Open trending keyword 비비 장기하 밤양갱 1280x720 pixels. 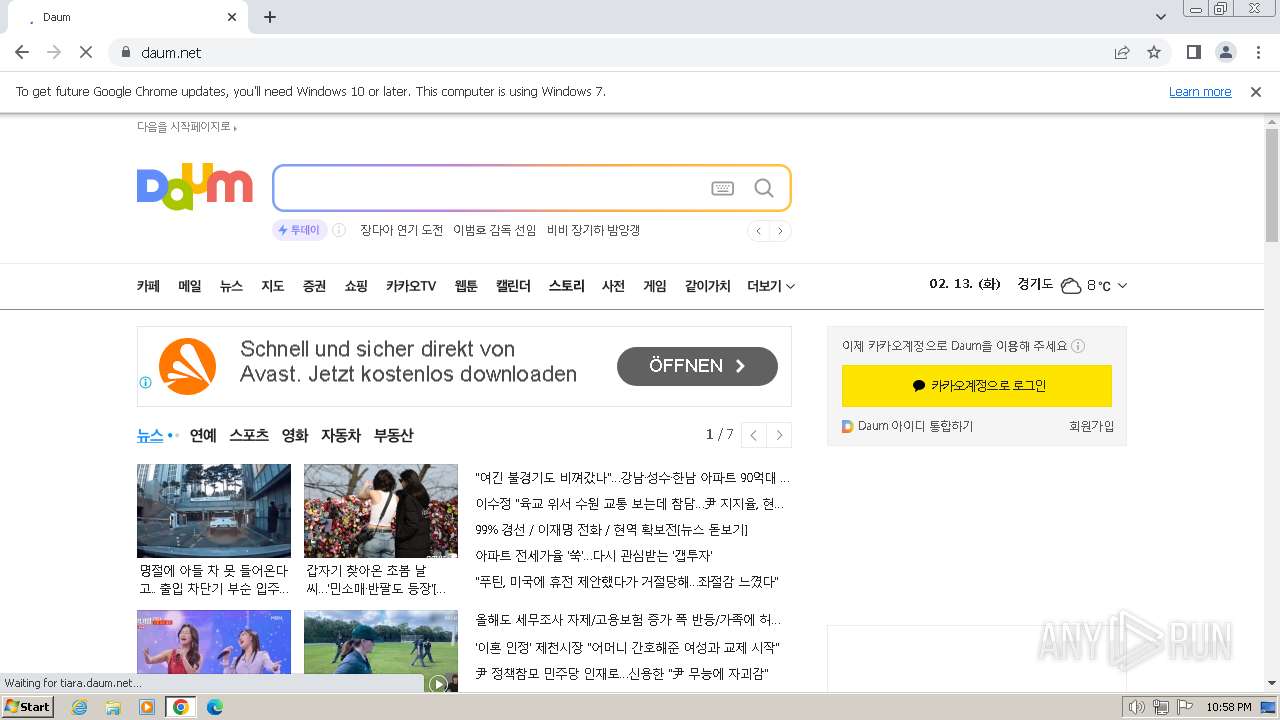click(593, 230)
